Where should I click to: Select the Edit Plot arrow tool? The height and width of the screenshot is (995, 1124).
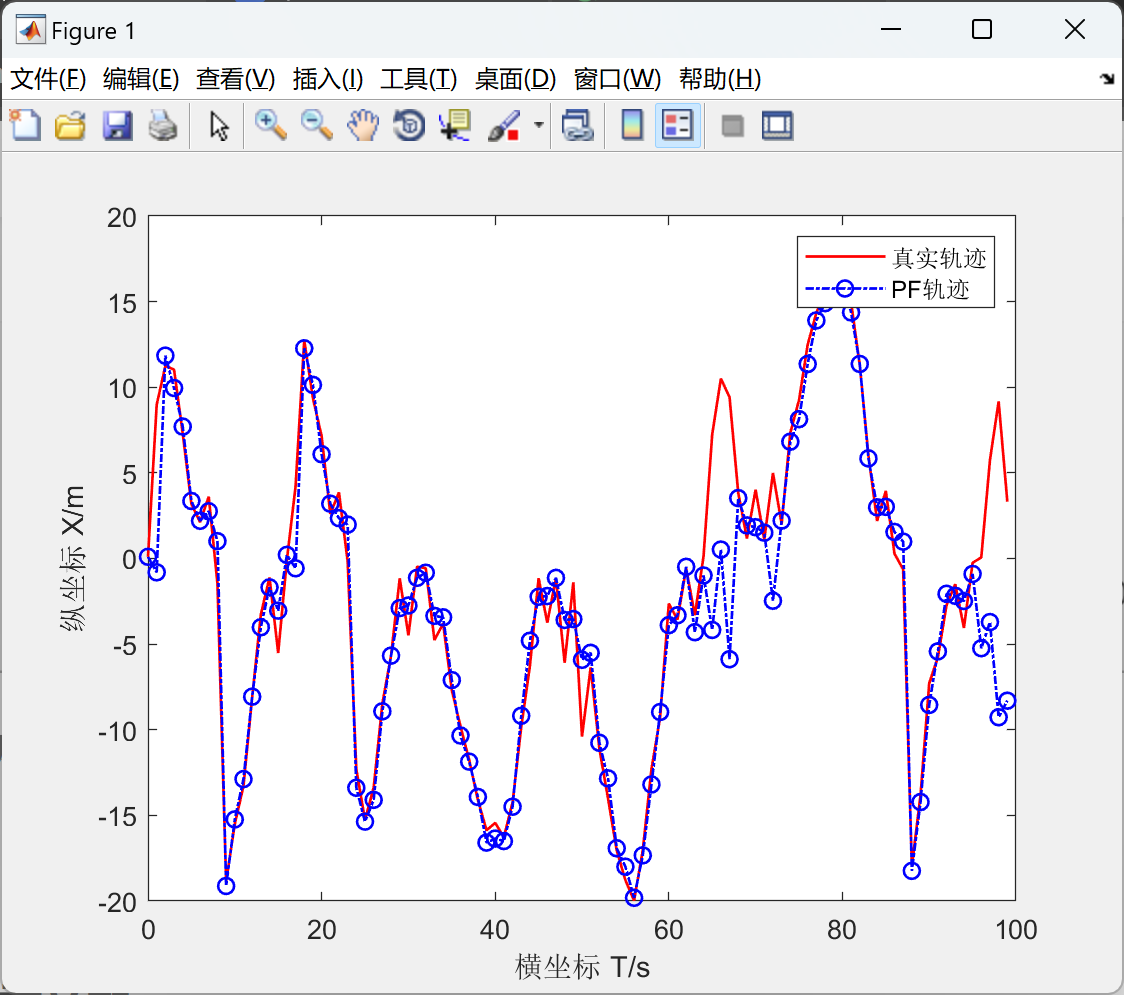[x=219, y=125]
